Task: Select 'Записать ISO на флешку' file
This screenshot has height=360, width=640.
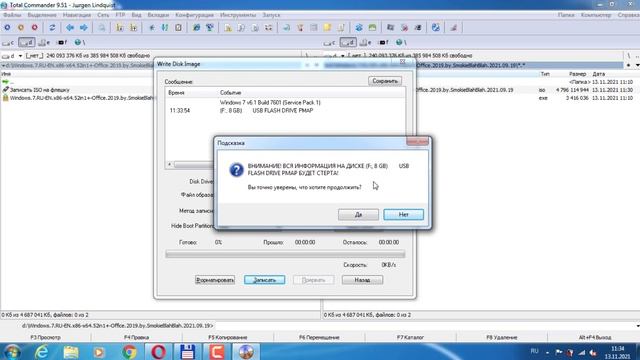Action: click(39, 90)
